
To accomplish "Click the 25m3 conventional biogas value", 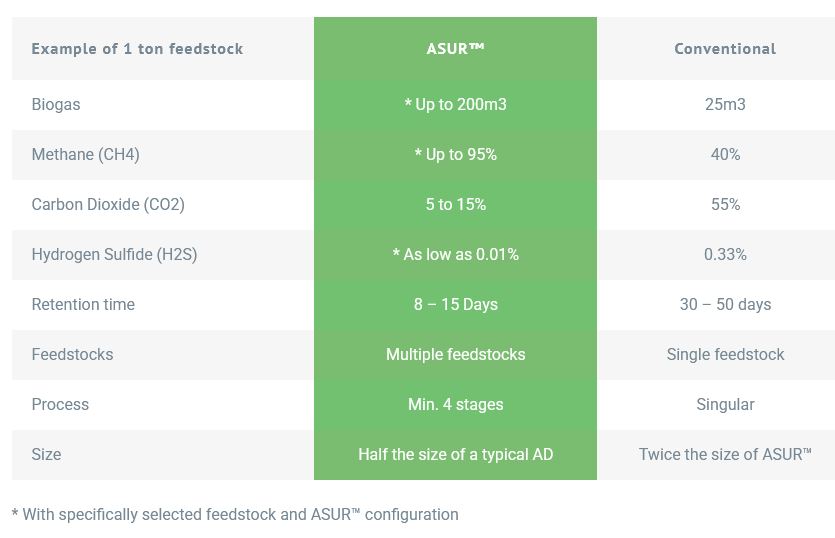I will tap(725, 104).
